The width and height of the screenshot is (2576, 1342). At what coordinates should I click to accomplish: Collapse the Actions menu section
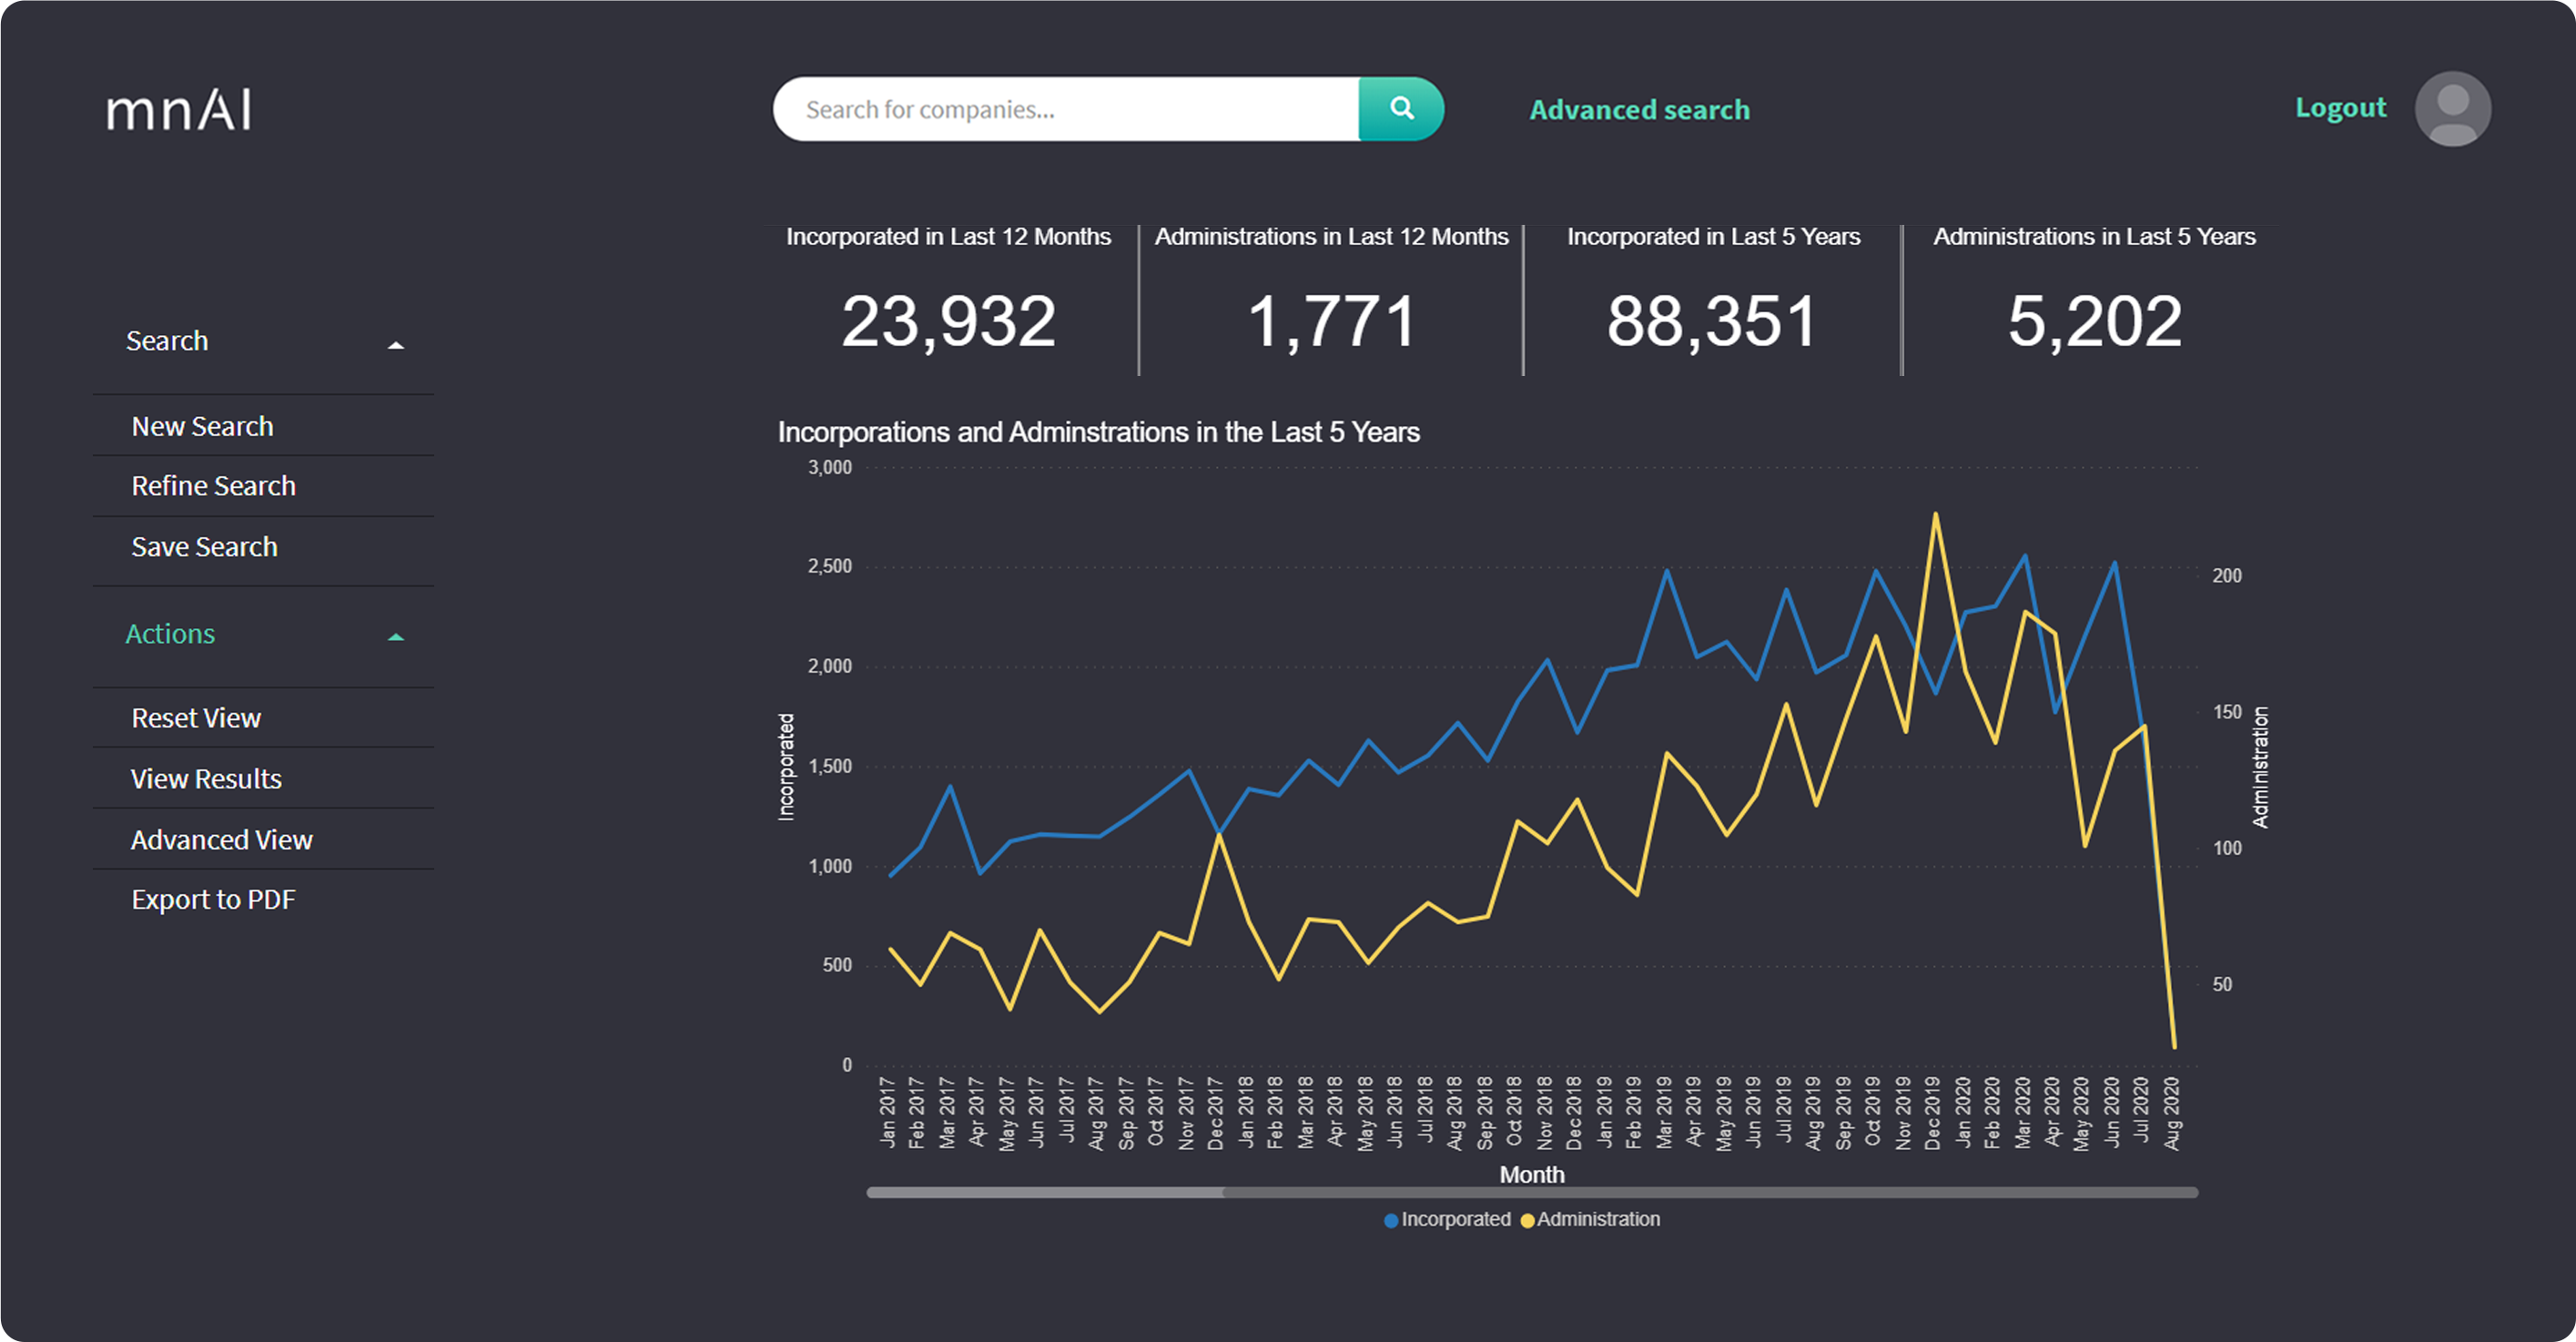pyautogui.click(x=396, y=637)
